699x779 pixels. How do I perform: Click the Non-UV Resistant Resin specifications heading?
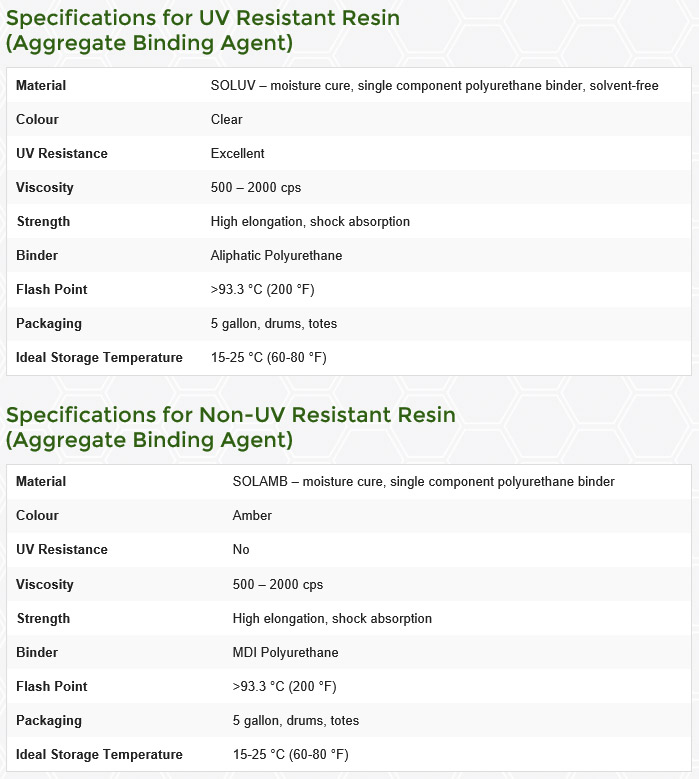pos(231,428)
